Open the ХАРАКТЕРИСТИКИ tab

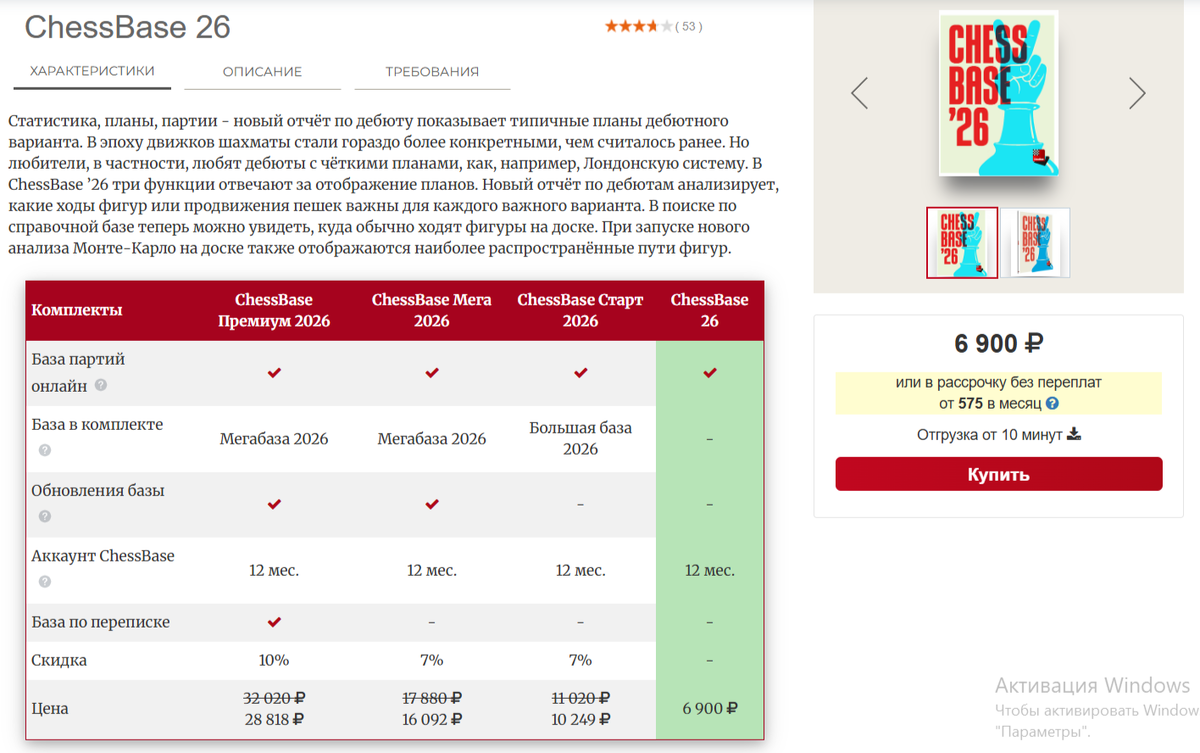point(92,71)
